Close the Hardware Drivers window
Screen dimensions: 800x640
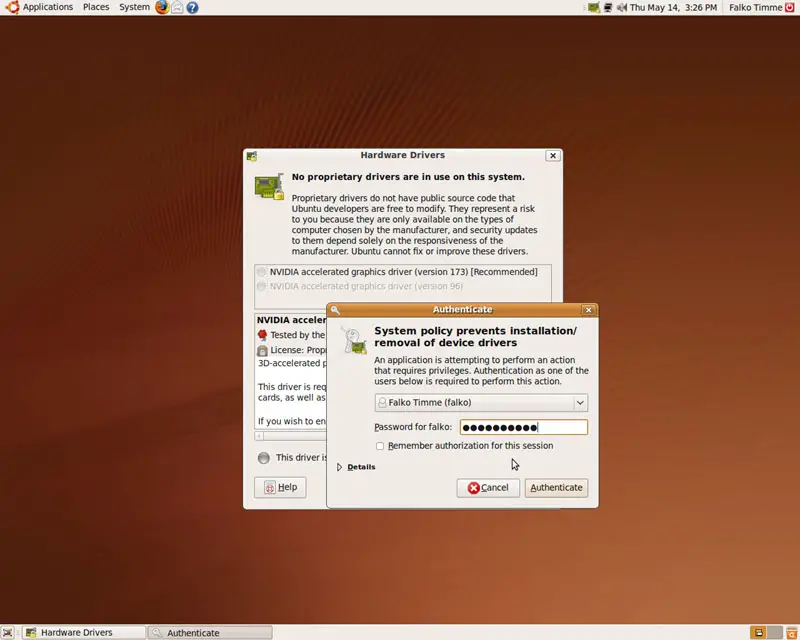[553, 156]
